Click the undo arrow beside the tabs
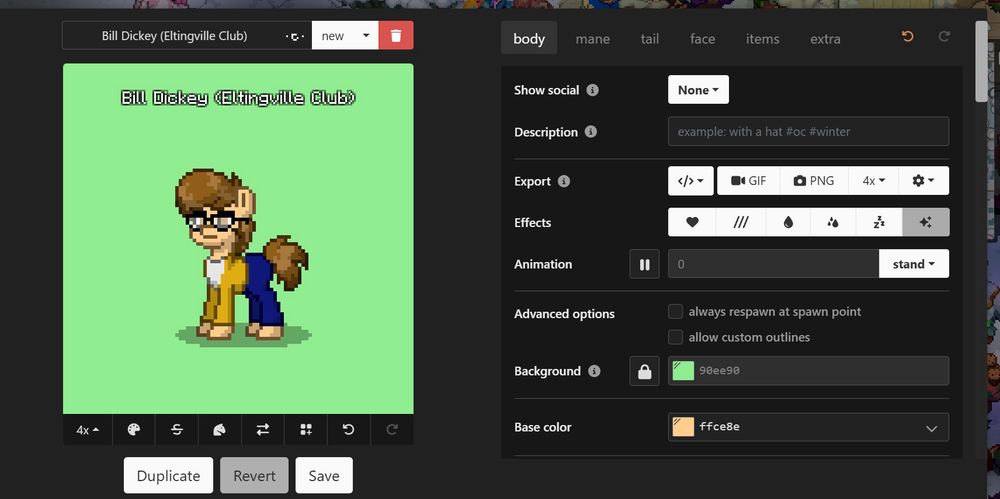The image size is (1000, 499). pyautogui.click(x=907, y=37)
